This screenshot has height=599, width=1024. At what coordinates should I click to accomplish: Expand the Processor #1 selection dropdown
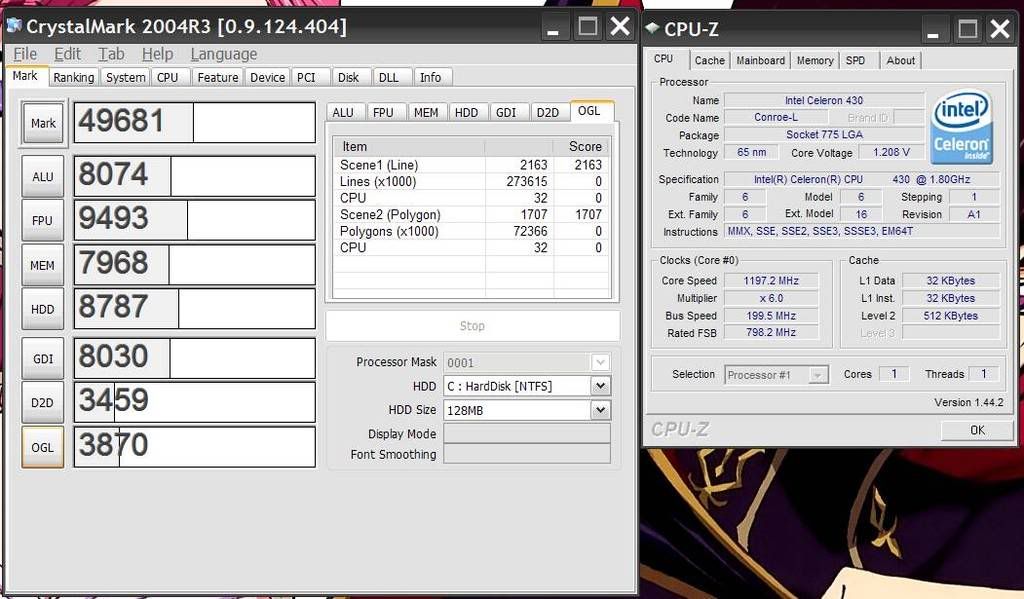point(816,375)
